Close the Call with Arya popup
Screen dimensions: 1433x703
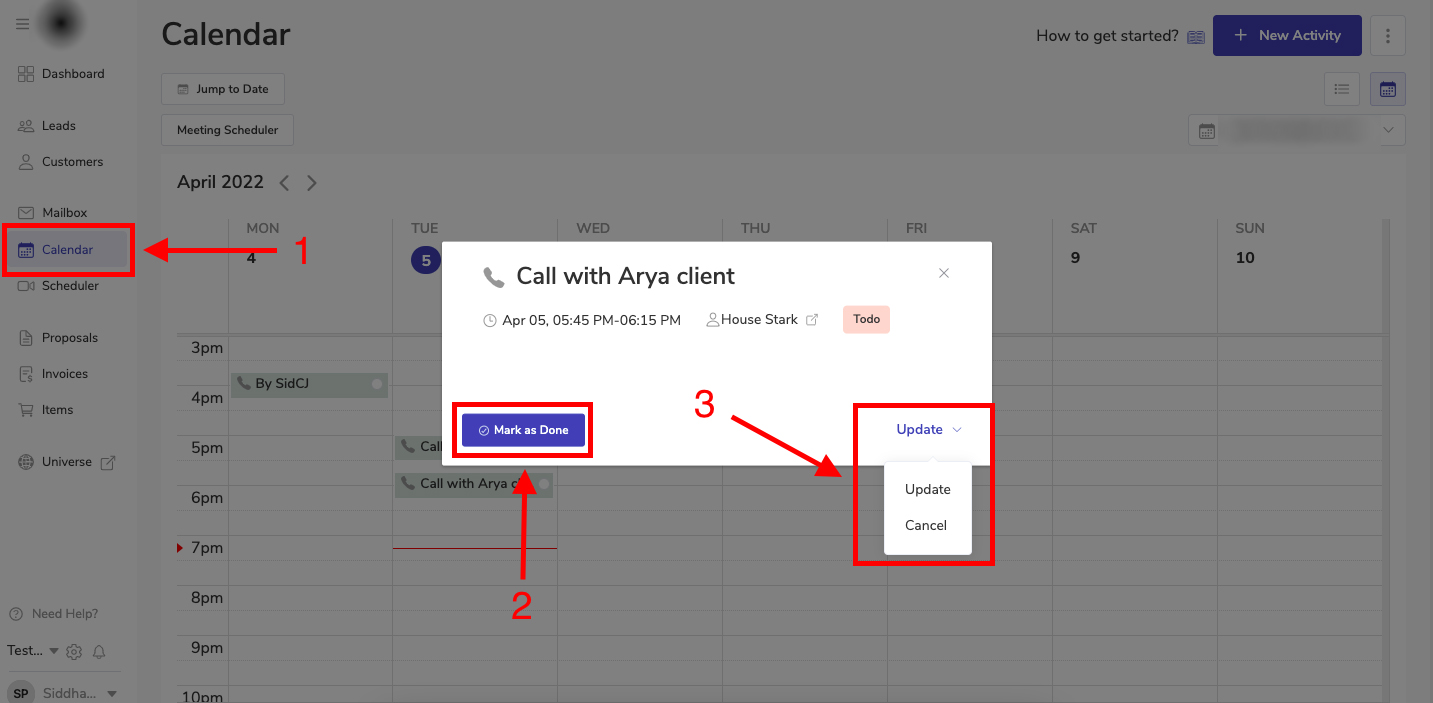tap(944, 273)
